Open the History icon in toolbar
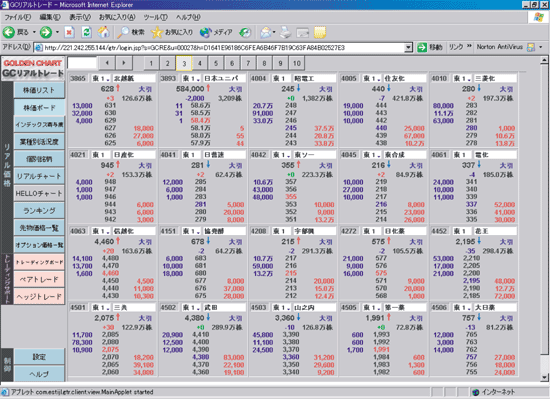 pyautogui.click(x=245, y=32)
